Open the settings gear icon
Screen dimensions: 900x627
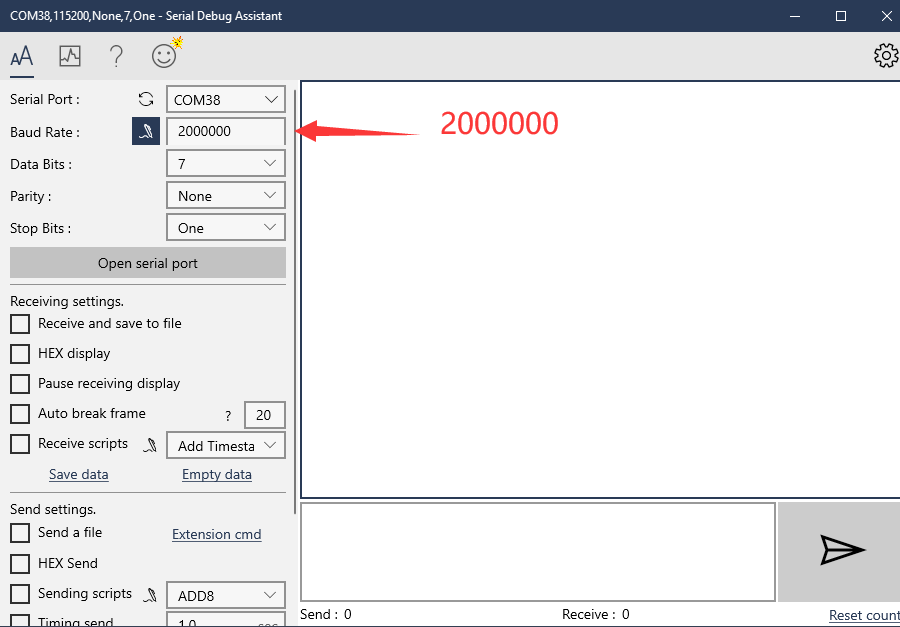pos(886,56)
